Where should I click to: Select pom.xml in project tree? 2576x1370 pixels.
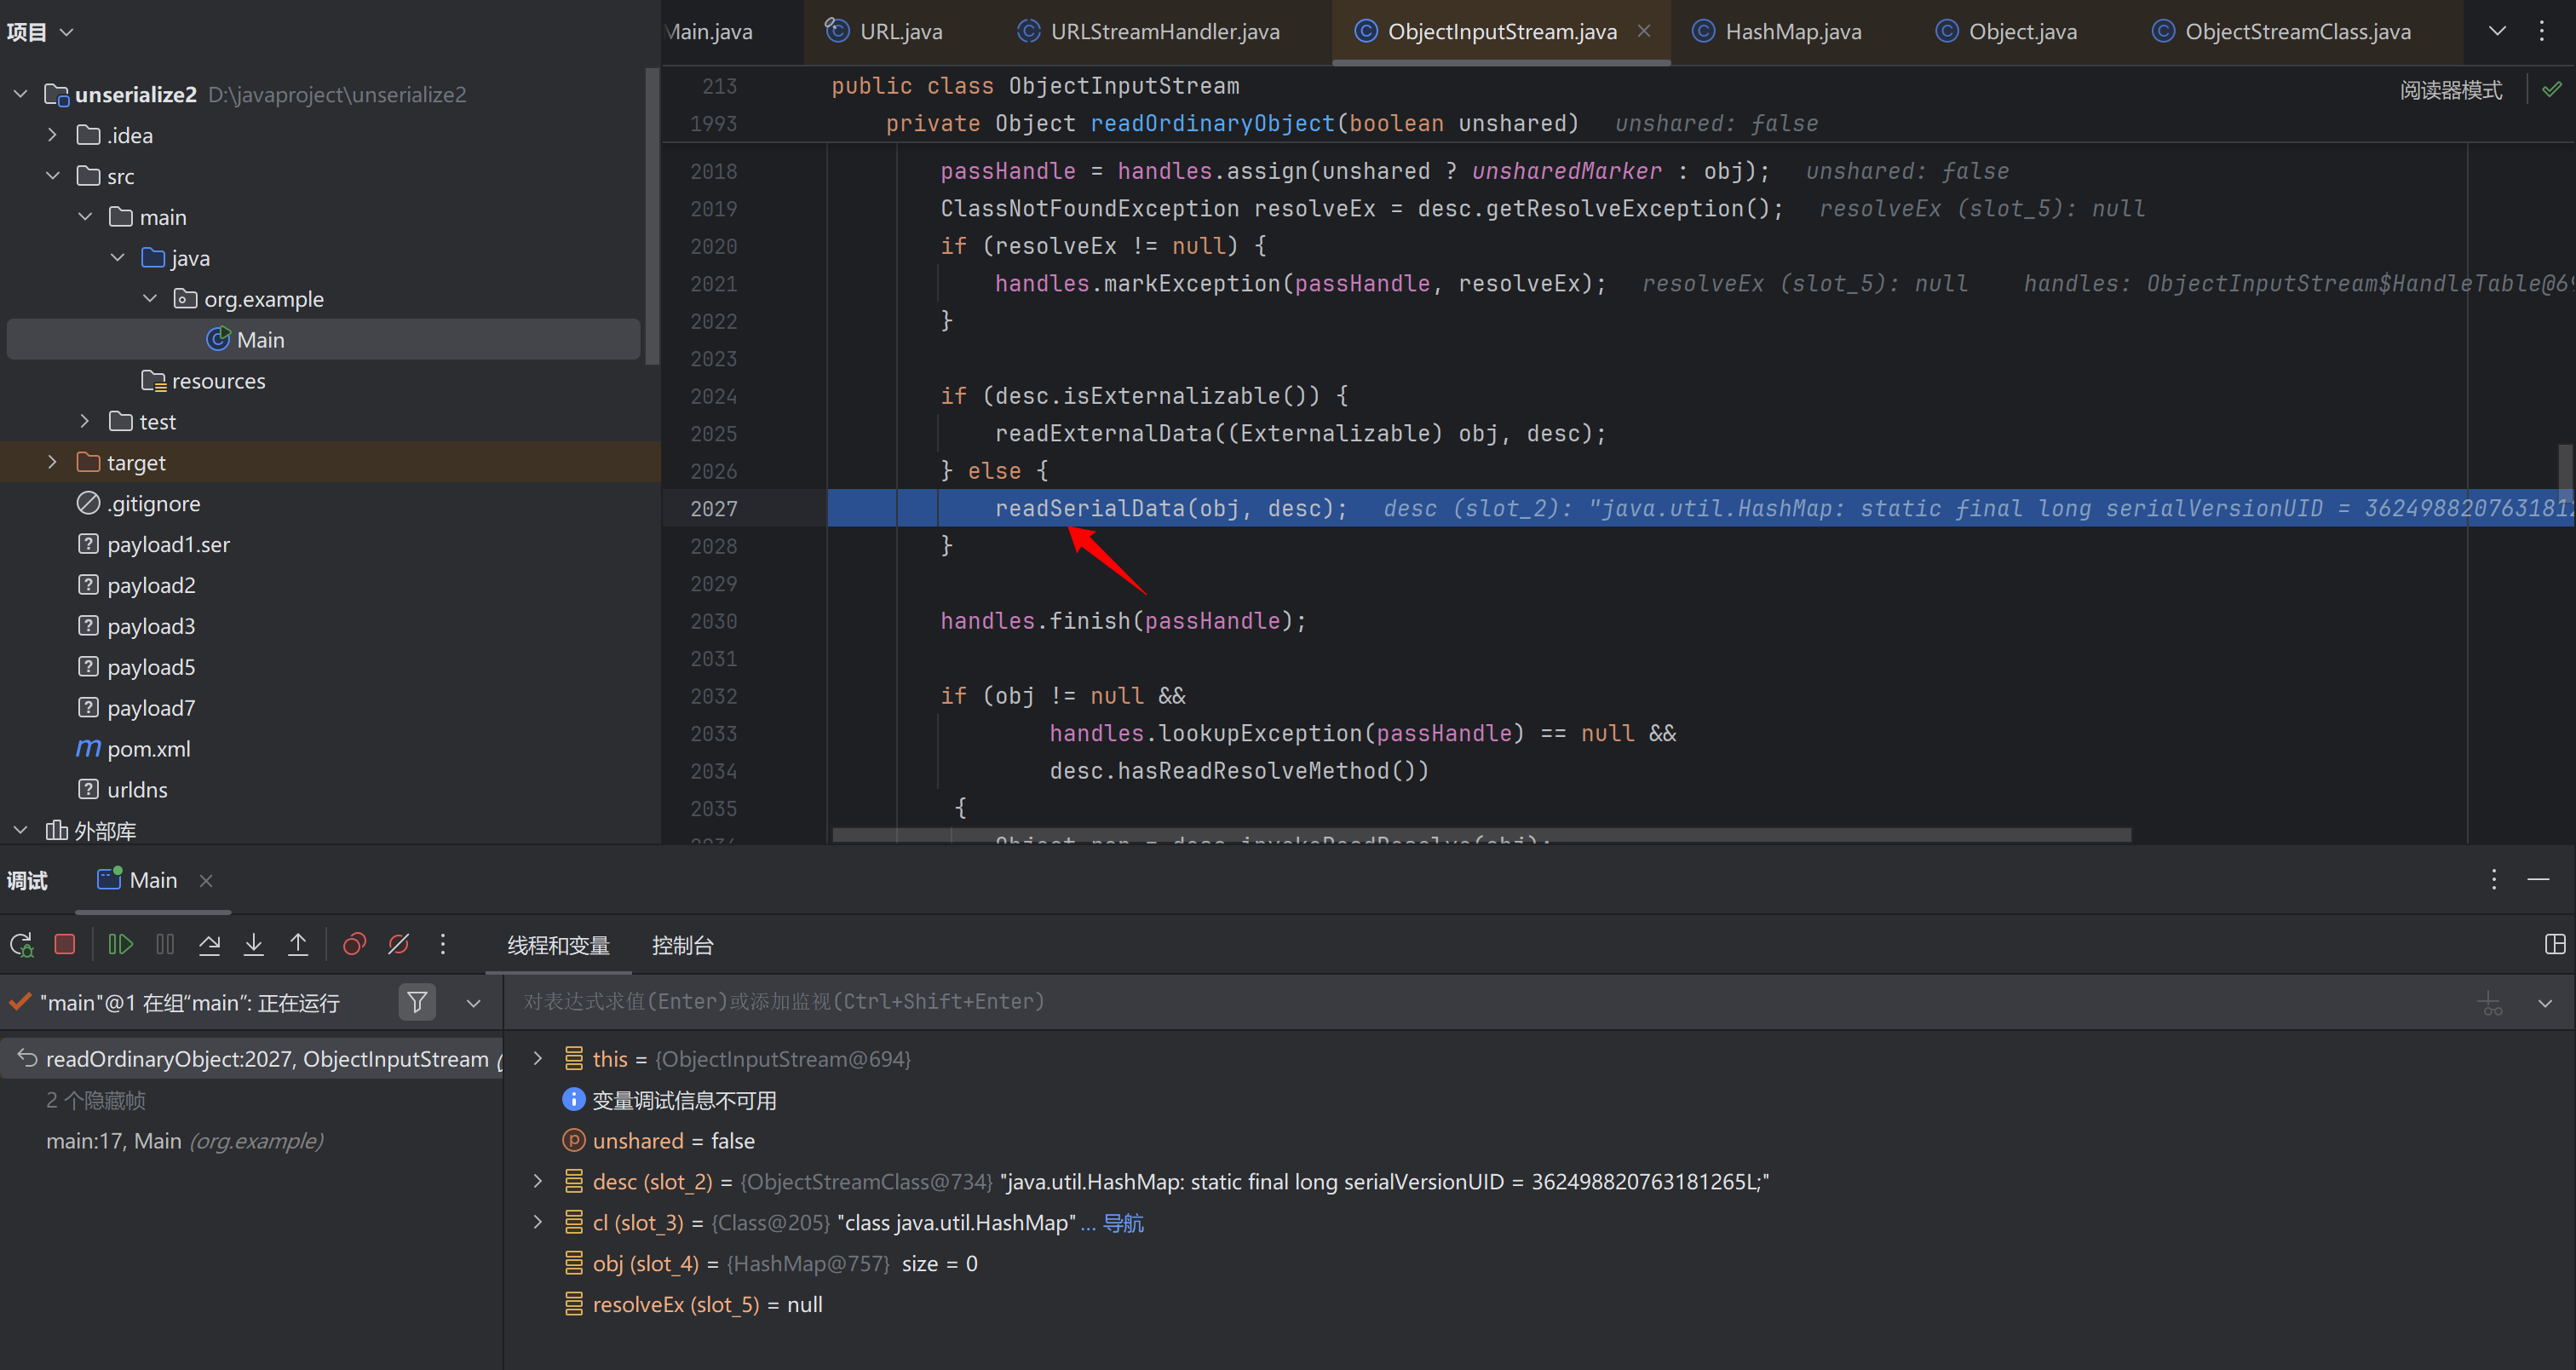point(148,749)
